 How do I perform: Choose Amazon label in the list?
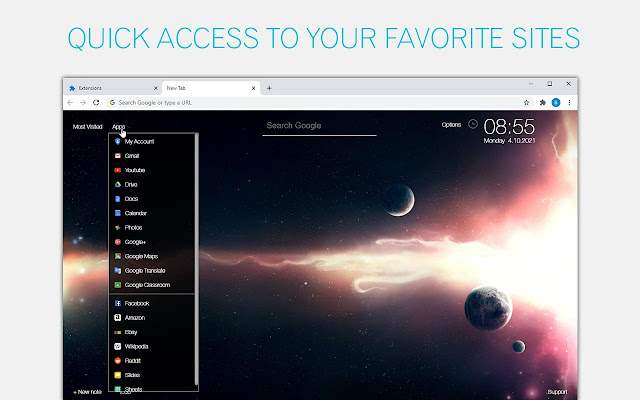[x=135, y=318]
